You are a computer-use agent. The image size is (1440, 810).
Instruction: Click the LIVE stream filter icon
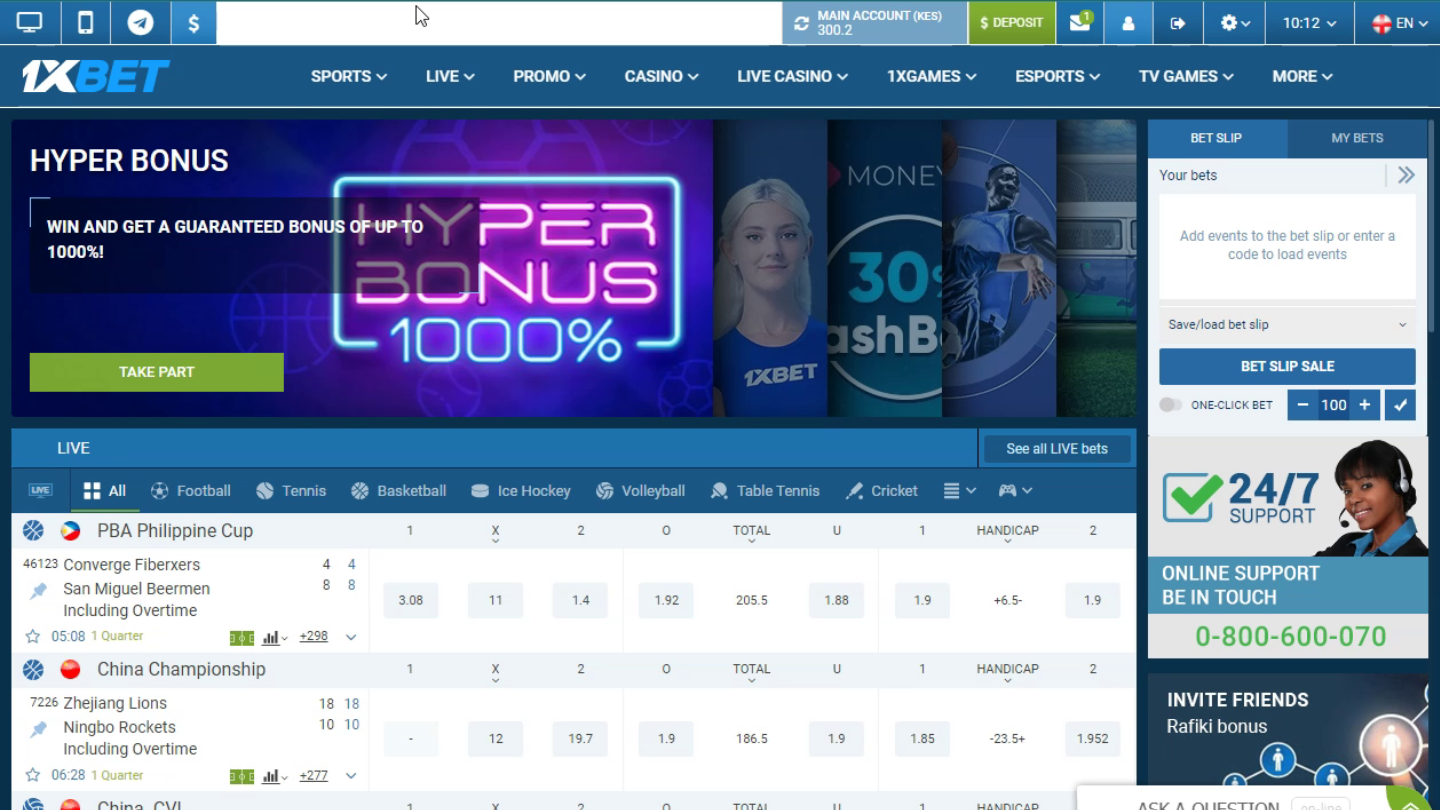[x=40, y=491]
